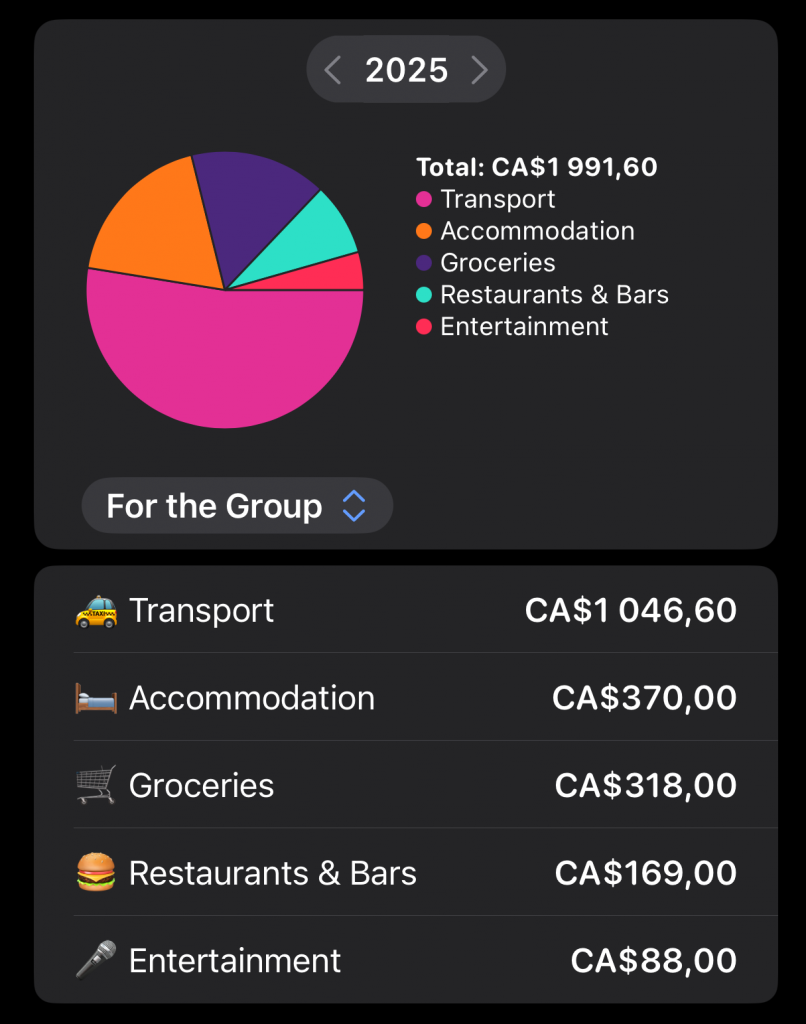Viewport: 806px width, 1024px height.
Task: Open the Accommodation CA$370,00 amount
Action: click(644, 698)
